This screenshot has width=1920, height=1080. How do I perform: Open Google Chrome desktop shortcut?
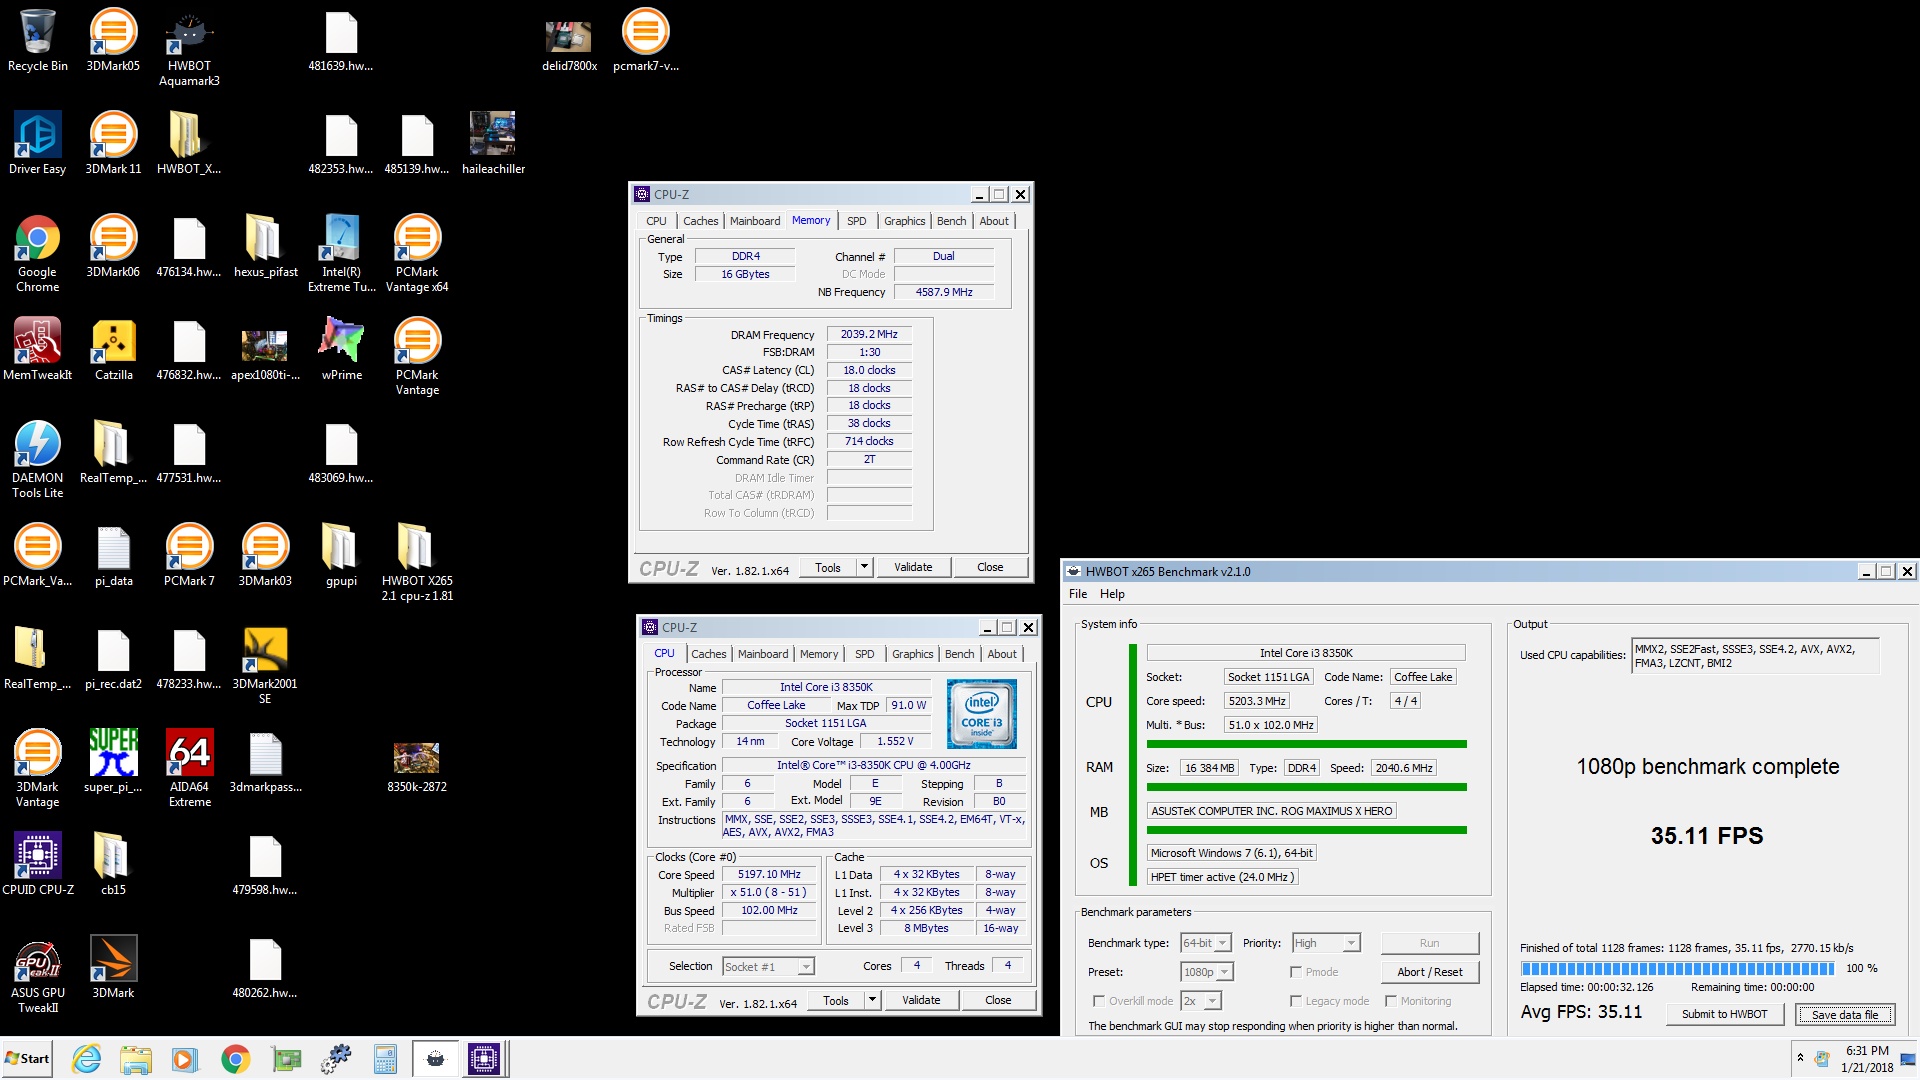[37, 253]
